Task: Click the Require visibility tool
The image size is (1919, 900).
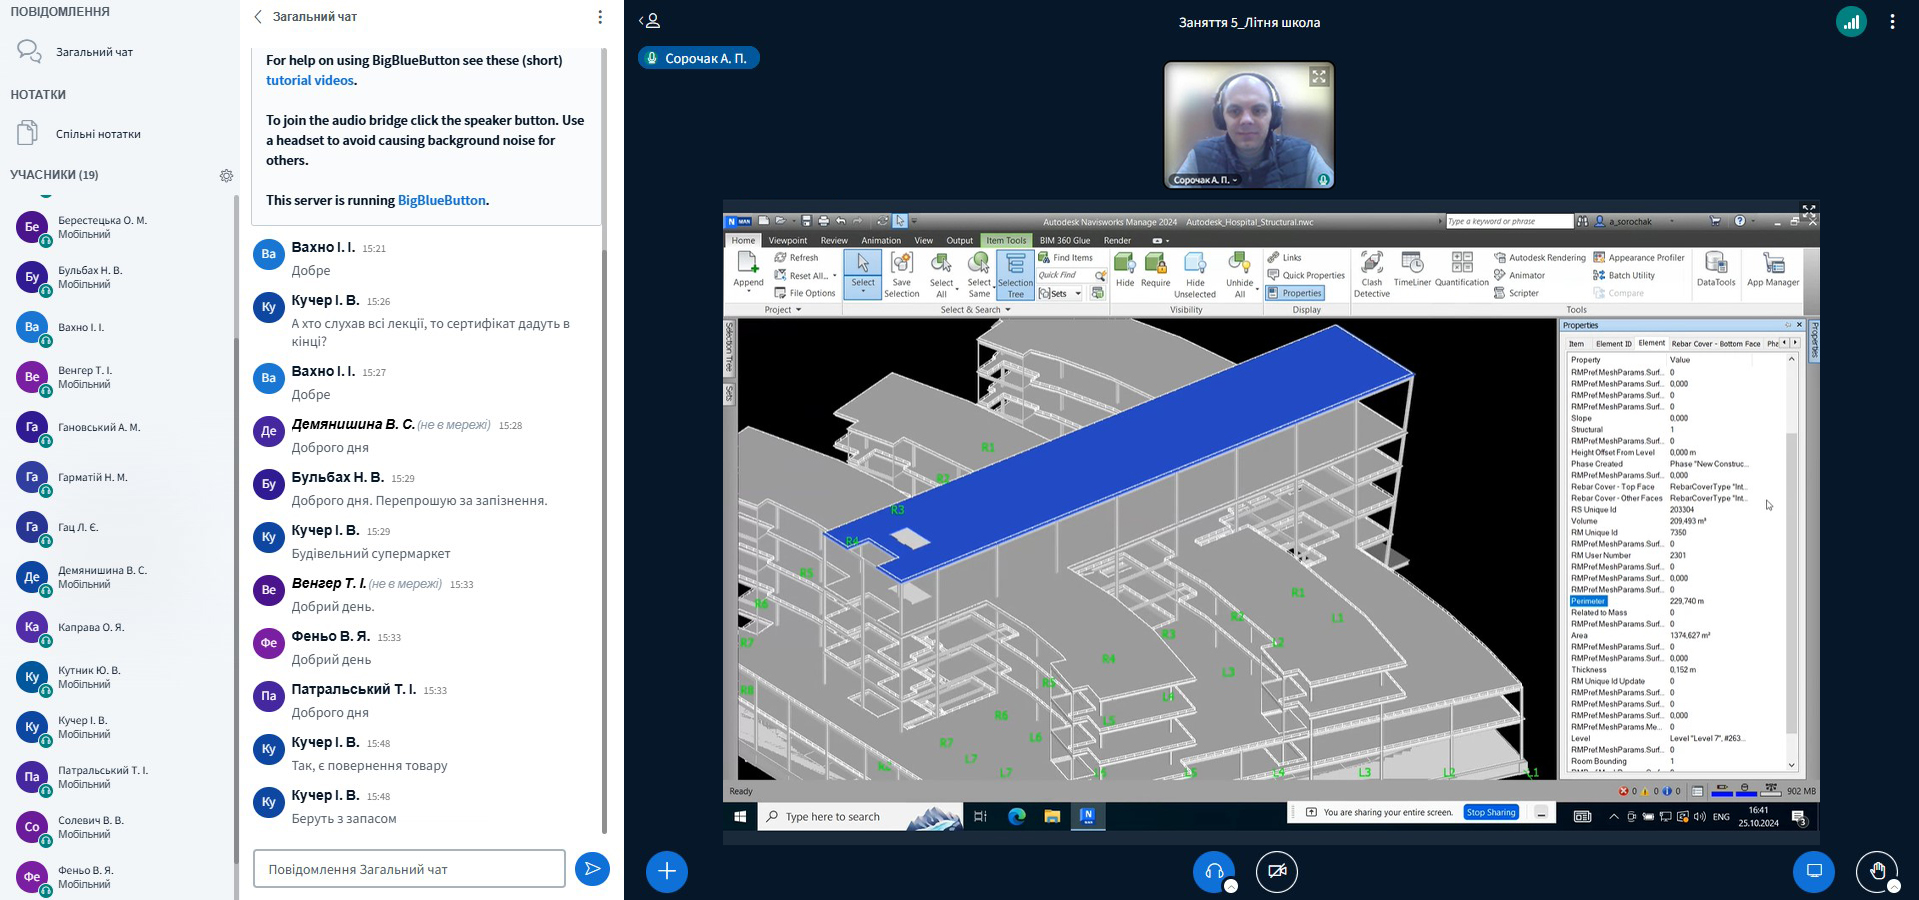Action: tap(1155, 270)
